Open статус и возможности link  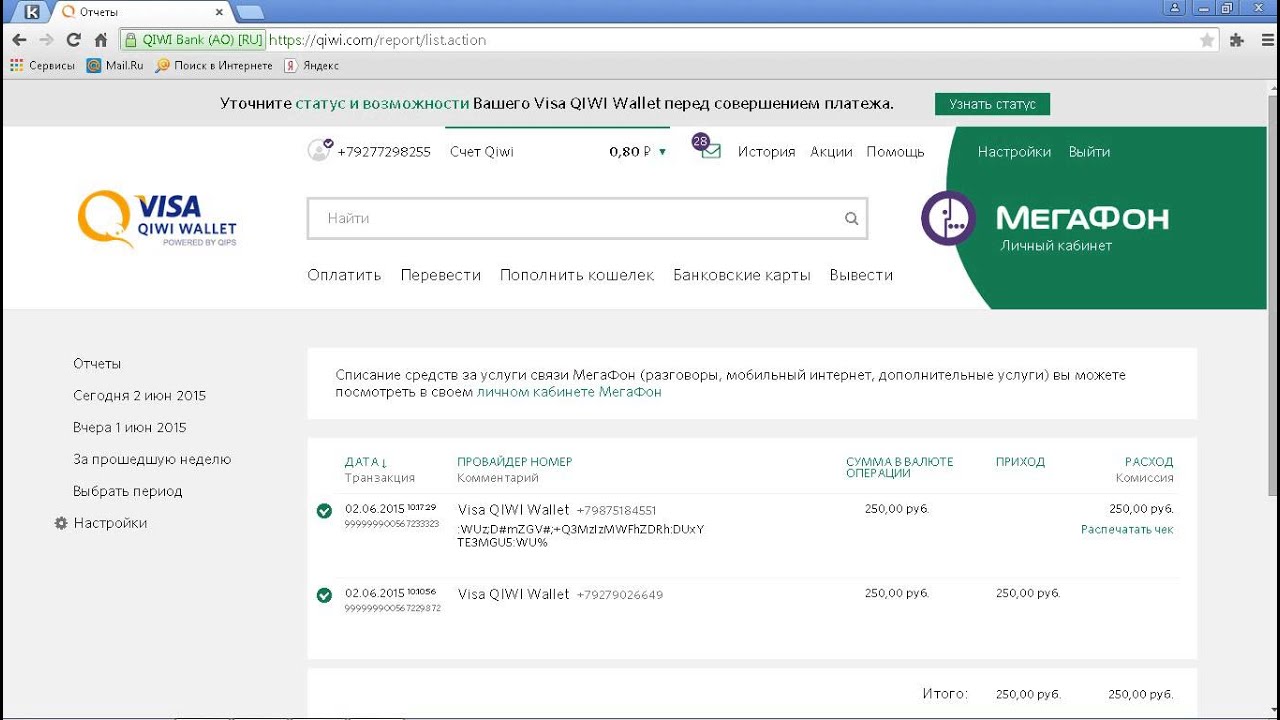(382, 103)
